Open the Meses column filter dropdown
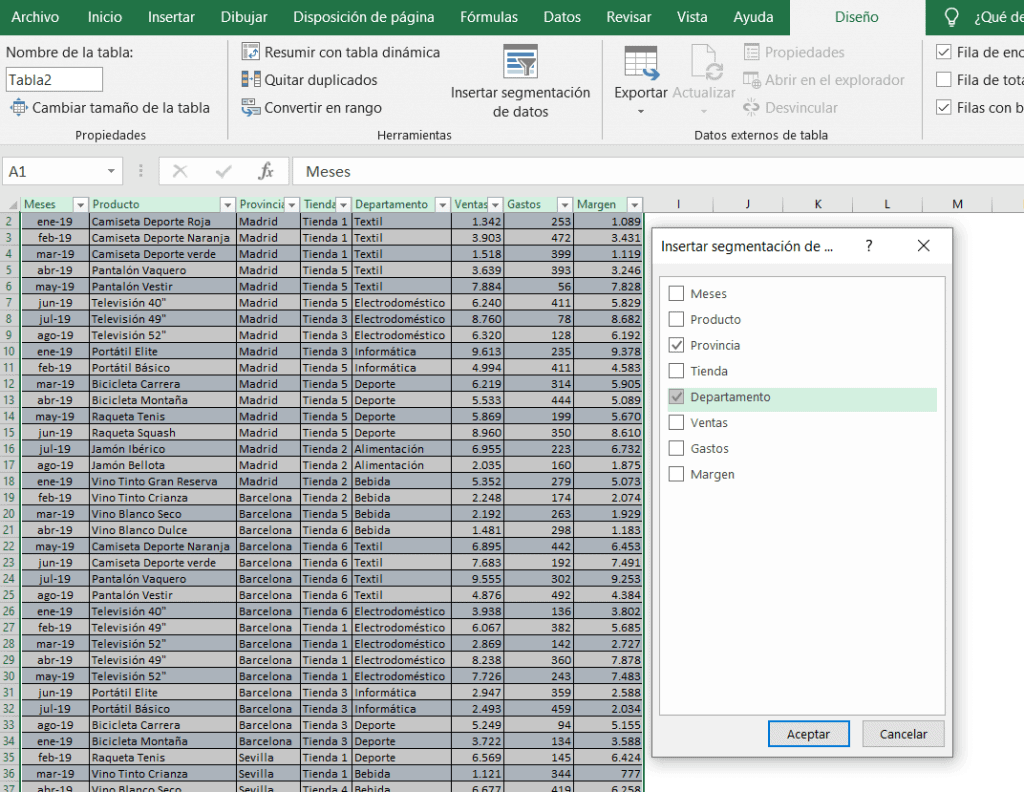1024x792 pixels. click(80, 205)
